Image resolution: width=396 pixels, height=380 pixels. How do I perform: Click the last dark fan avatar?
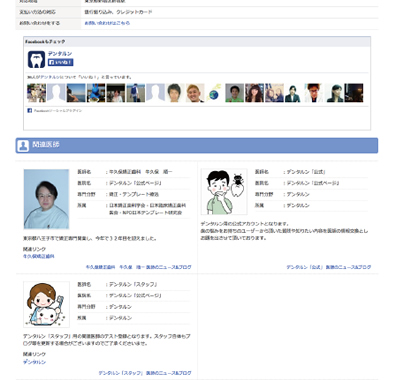354,93
